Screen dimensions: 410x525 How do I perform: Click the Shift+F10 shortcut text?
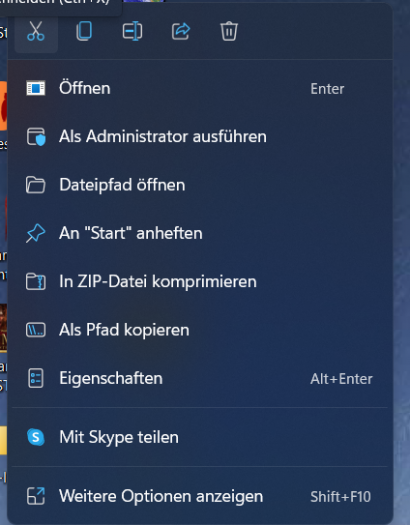pos(340,497)
